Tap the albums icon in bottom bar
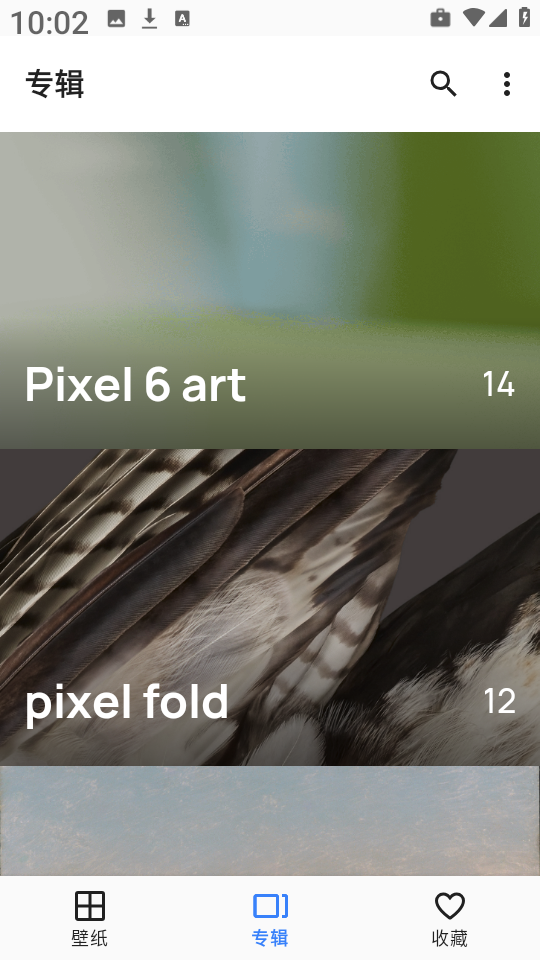Screen dimensions: 540x960 [270, 906]
